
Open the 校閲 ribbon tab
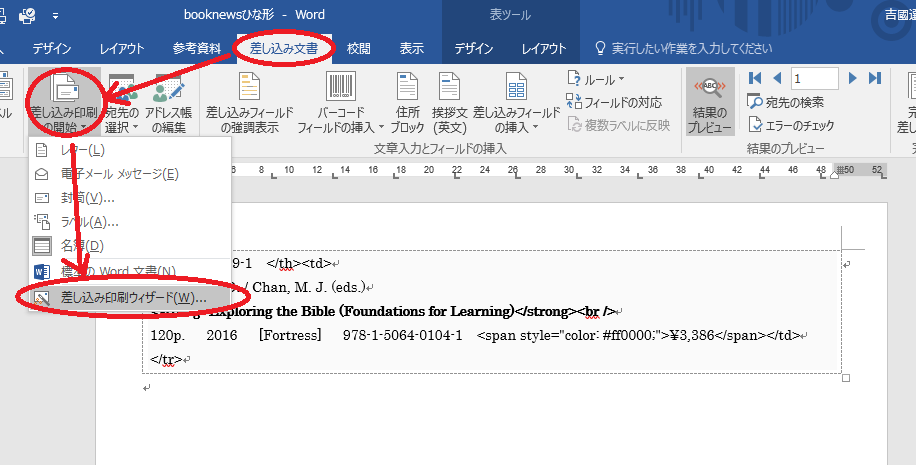(x=359, y=49)
